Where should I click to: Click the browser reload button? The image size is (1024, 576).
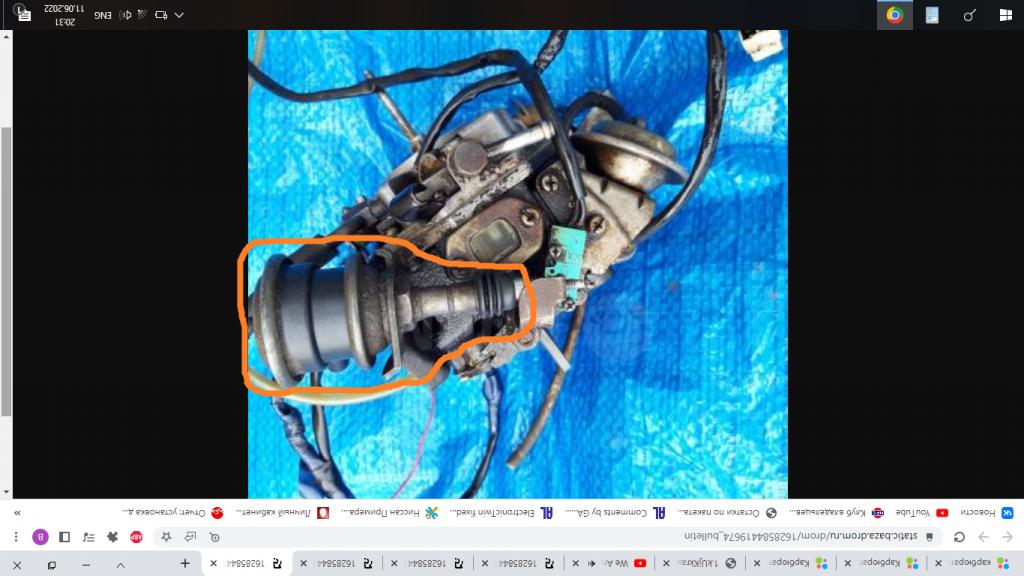click(x=959, y=537)
